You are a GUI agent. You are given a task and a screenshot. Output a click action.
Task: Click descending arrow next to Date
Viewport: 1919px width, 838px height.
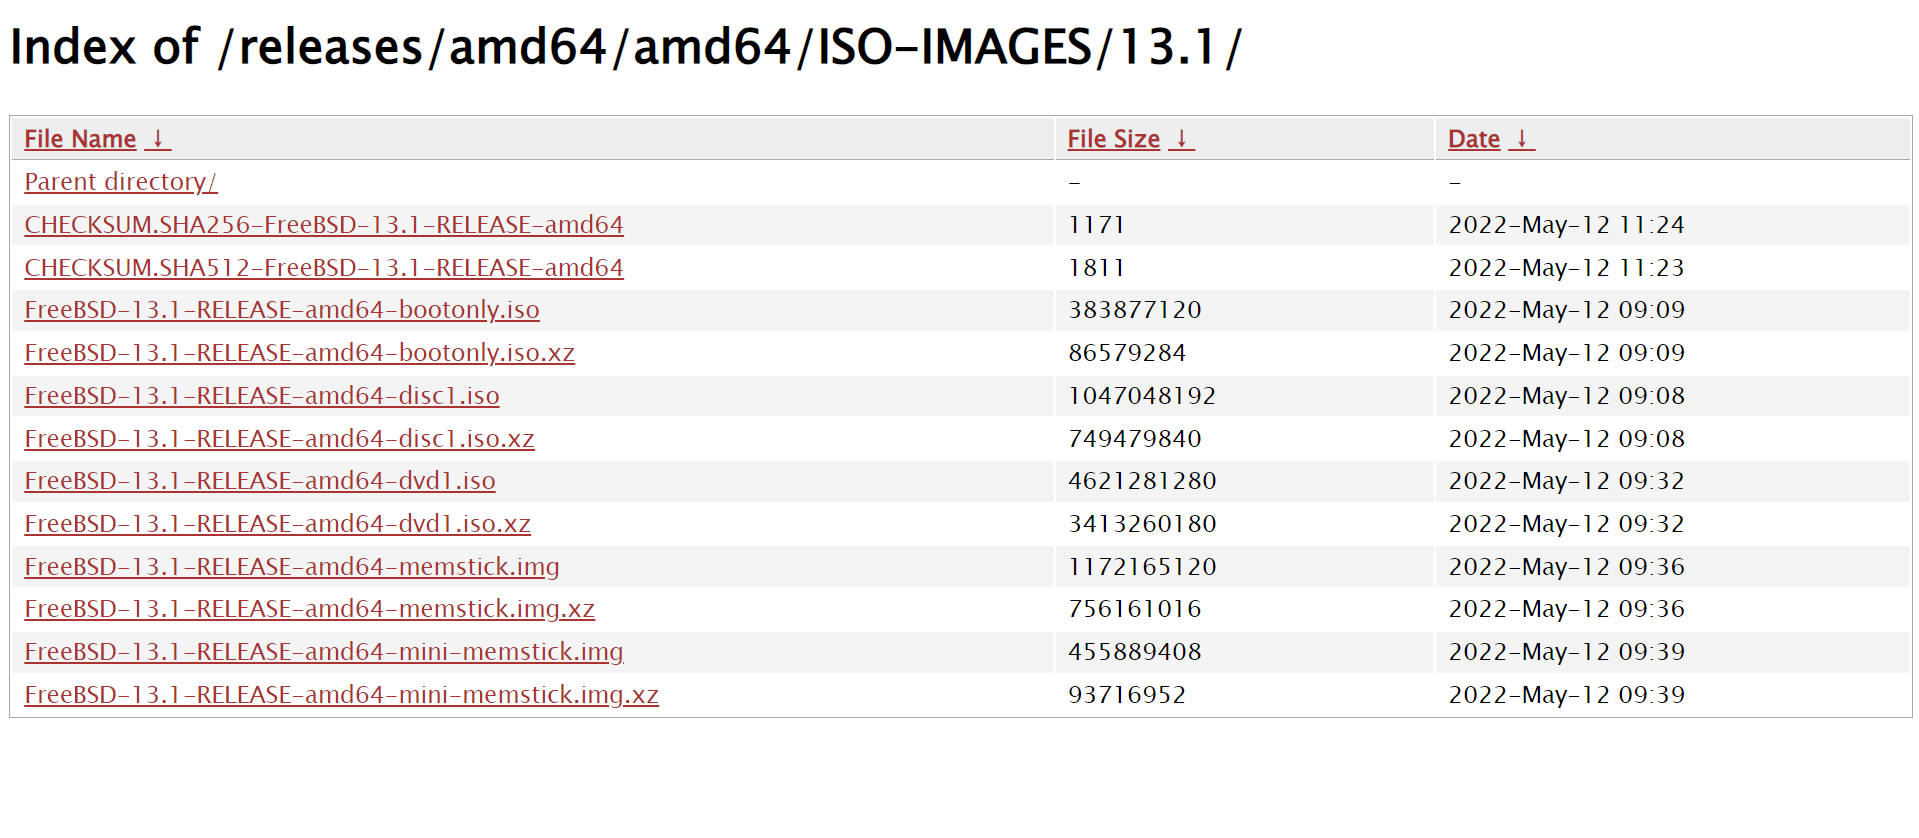(x=1521, y=139)
